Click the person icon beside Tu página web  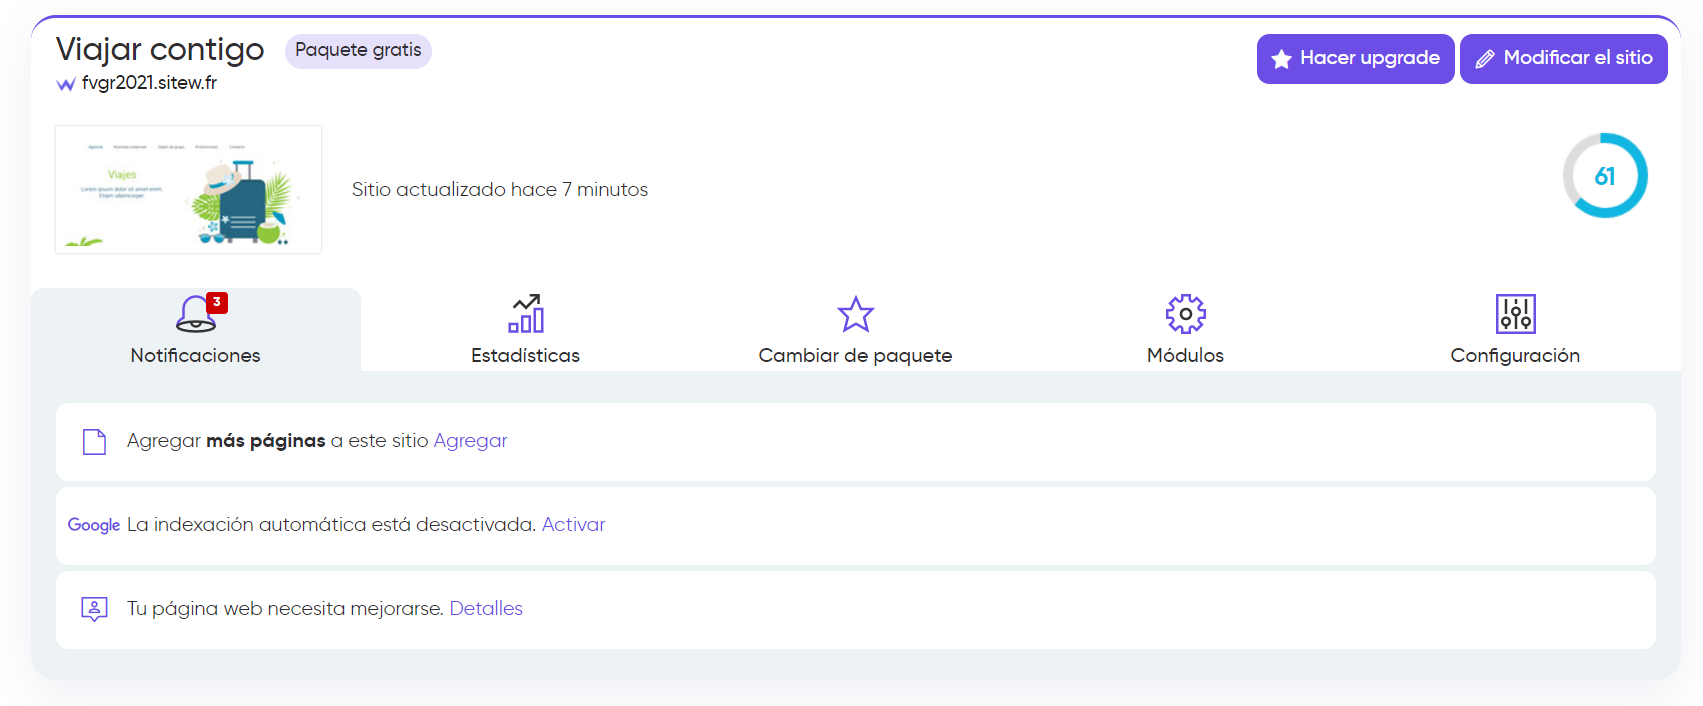coord(94,609)
